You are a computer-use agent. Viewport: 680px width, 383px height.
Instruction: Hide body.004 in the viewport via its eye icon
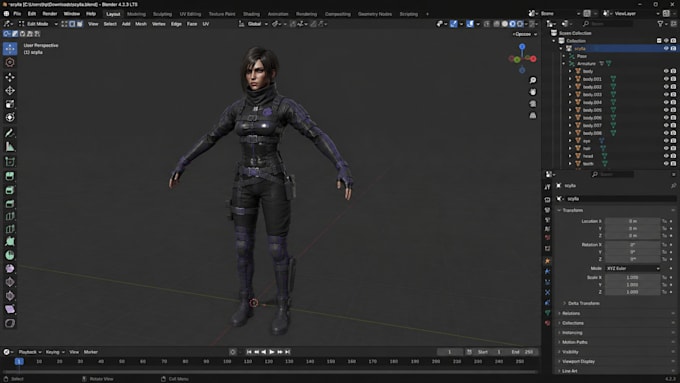(666, 102)
